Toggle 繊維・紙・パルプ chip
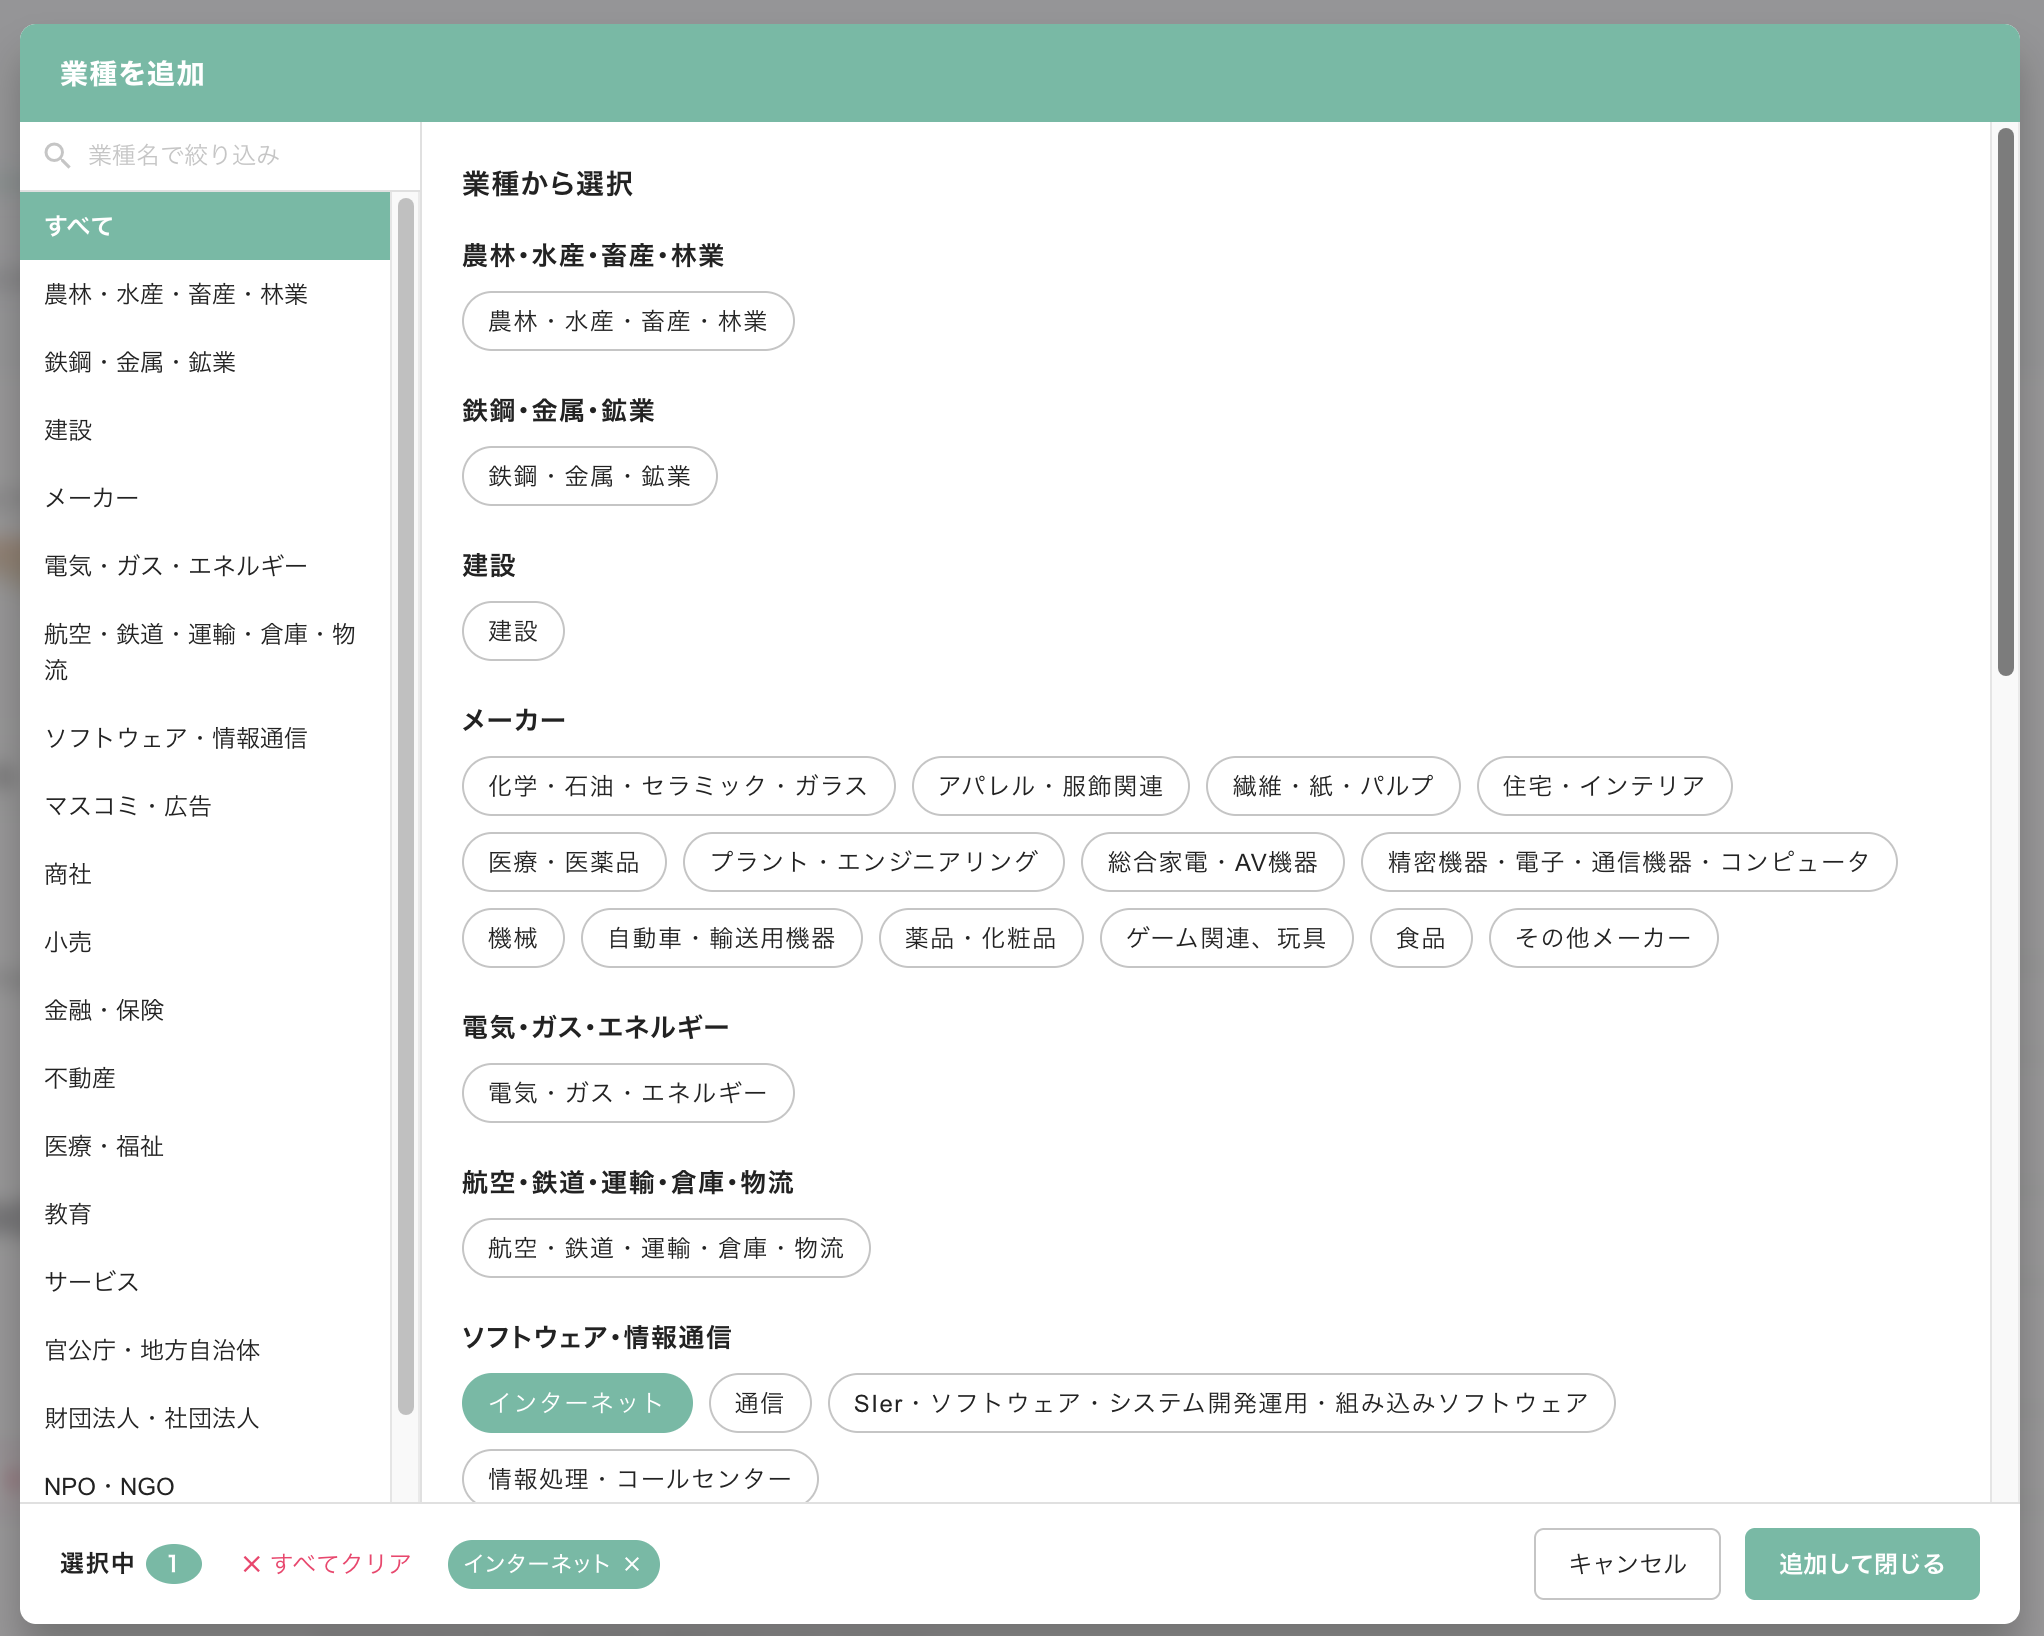 pyautogui.click(x=1333, y=786)
